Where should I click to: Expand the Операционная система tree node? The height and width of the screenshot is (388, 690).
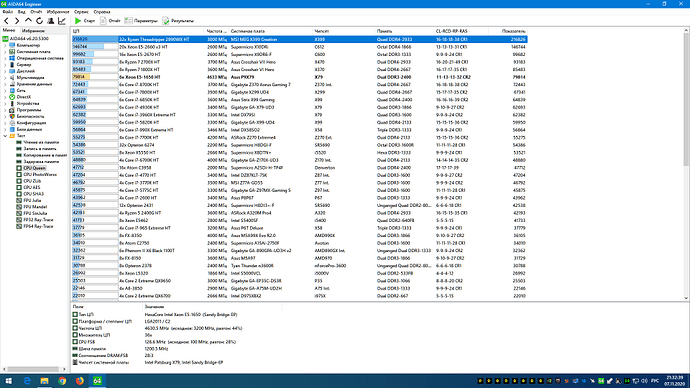pos(5,58)
